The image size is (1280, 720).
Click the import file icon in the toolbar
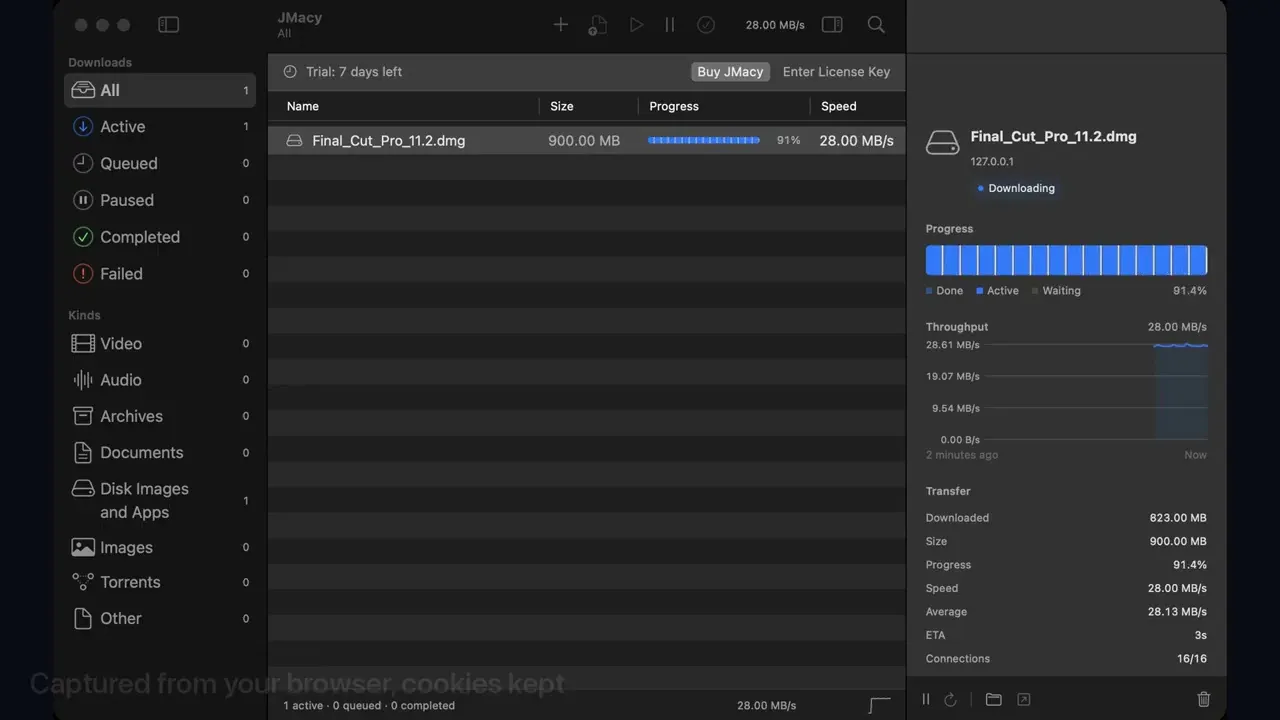598,25
